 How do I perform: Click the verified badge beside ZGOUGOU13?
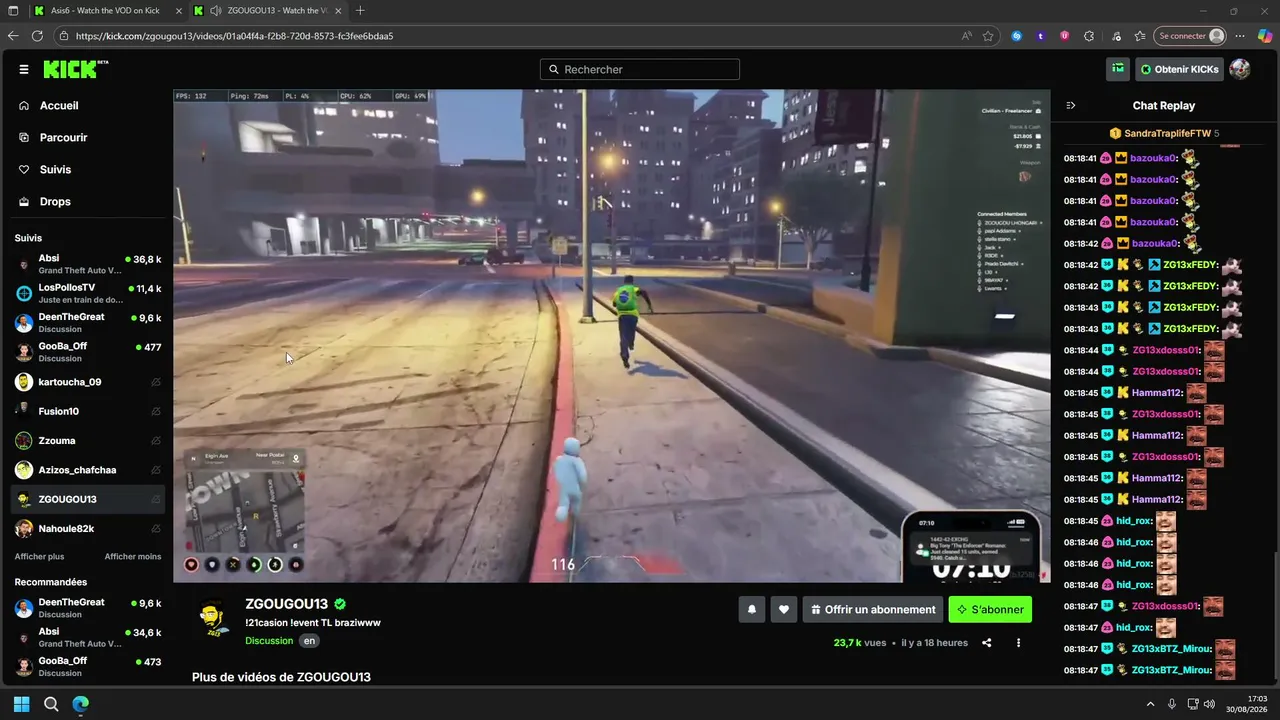(340, 604)
